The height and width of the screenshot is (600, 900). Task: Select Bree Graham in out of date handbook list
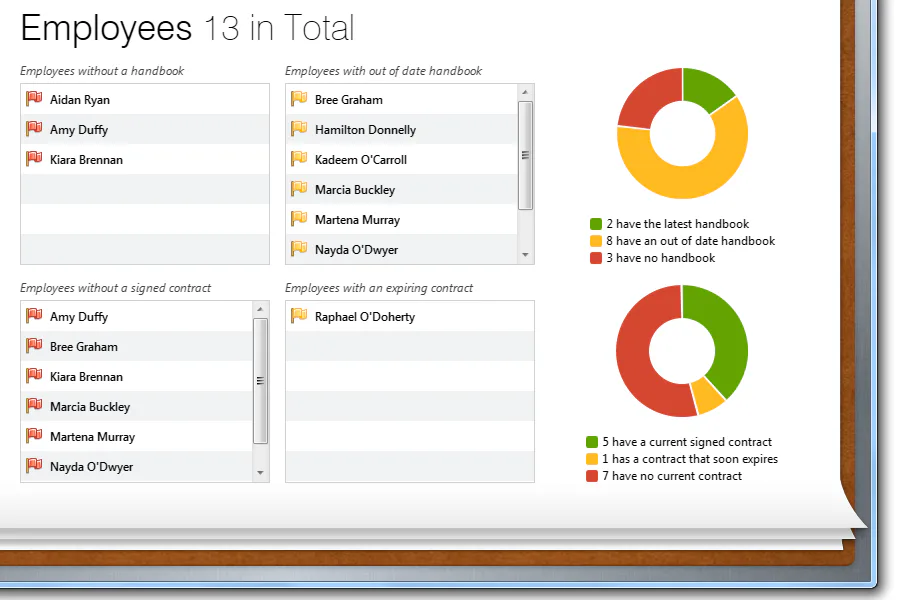point(401,99)
